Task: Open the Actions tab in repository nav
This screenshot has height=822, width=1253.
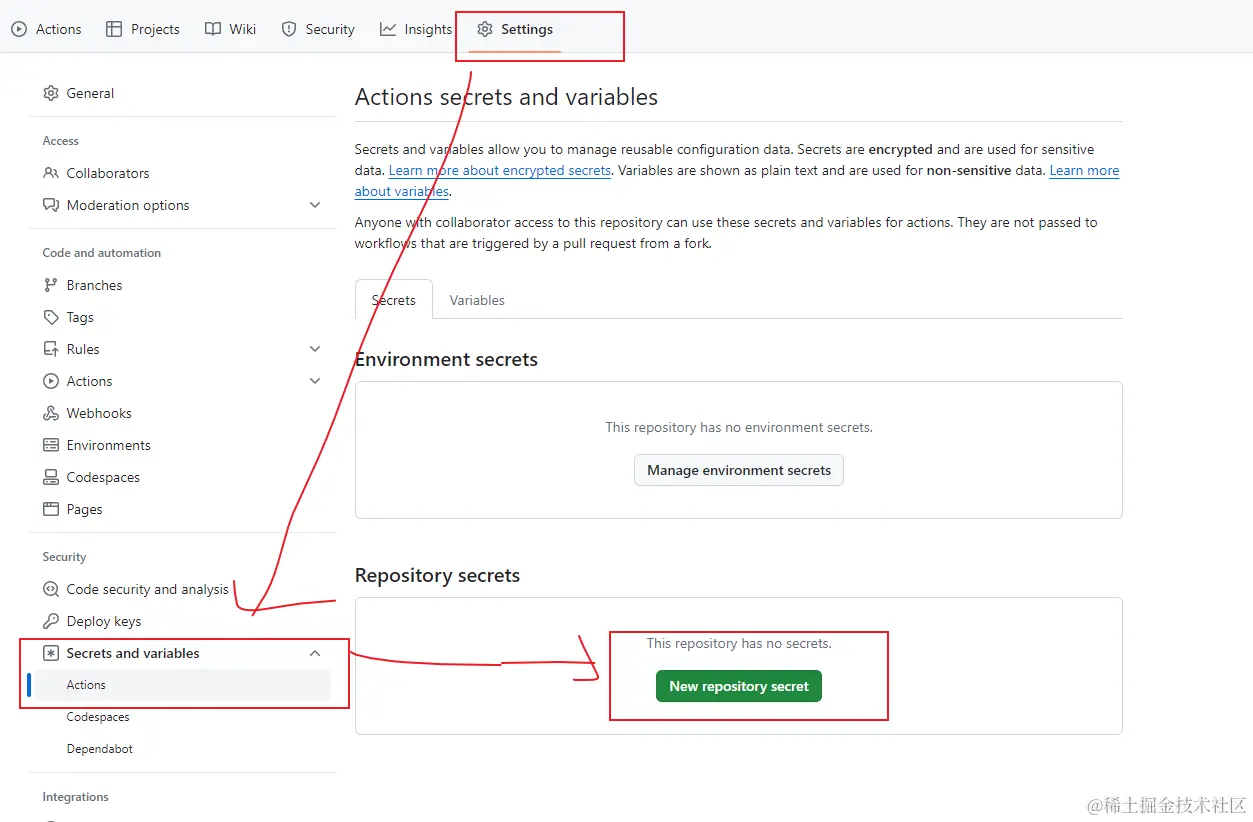Action: pyautogui.click(x=46, y=29)
